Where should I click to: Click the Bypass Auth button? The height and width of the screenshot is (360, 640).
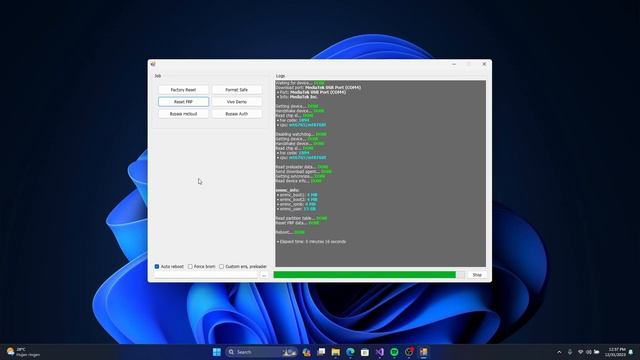(x=237, y=114)
